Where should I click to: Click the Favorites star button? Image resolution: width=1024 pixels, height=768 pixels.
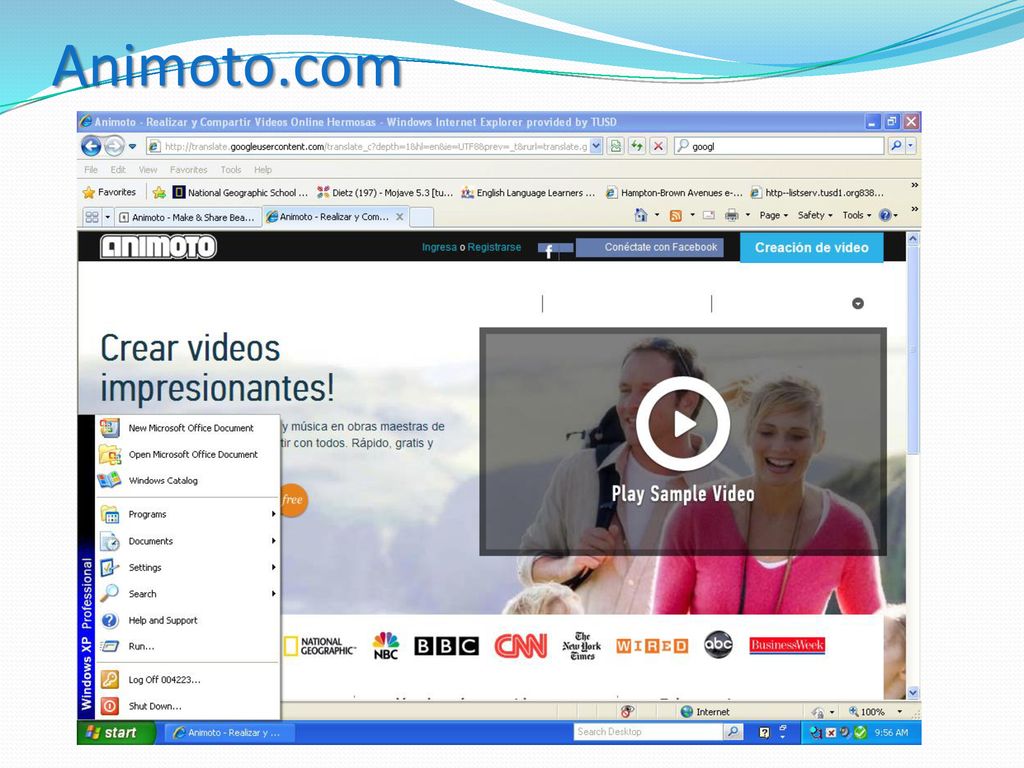tap(109, 192)
